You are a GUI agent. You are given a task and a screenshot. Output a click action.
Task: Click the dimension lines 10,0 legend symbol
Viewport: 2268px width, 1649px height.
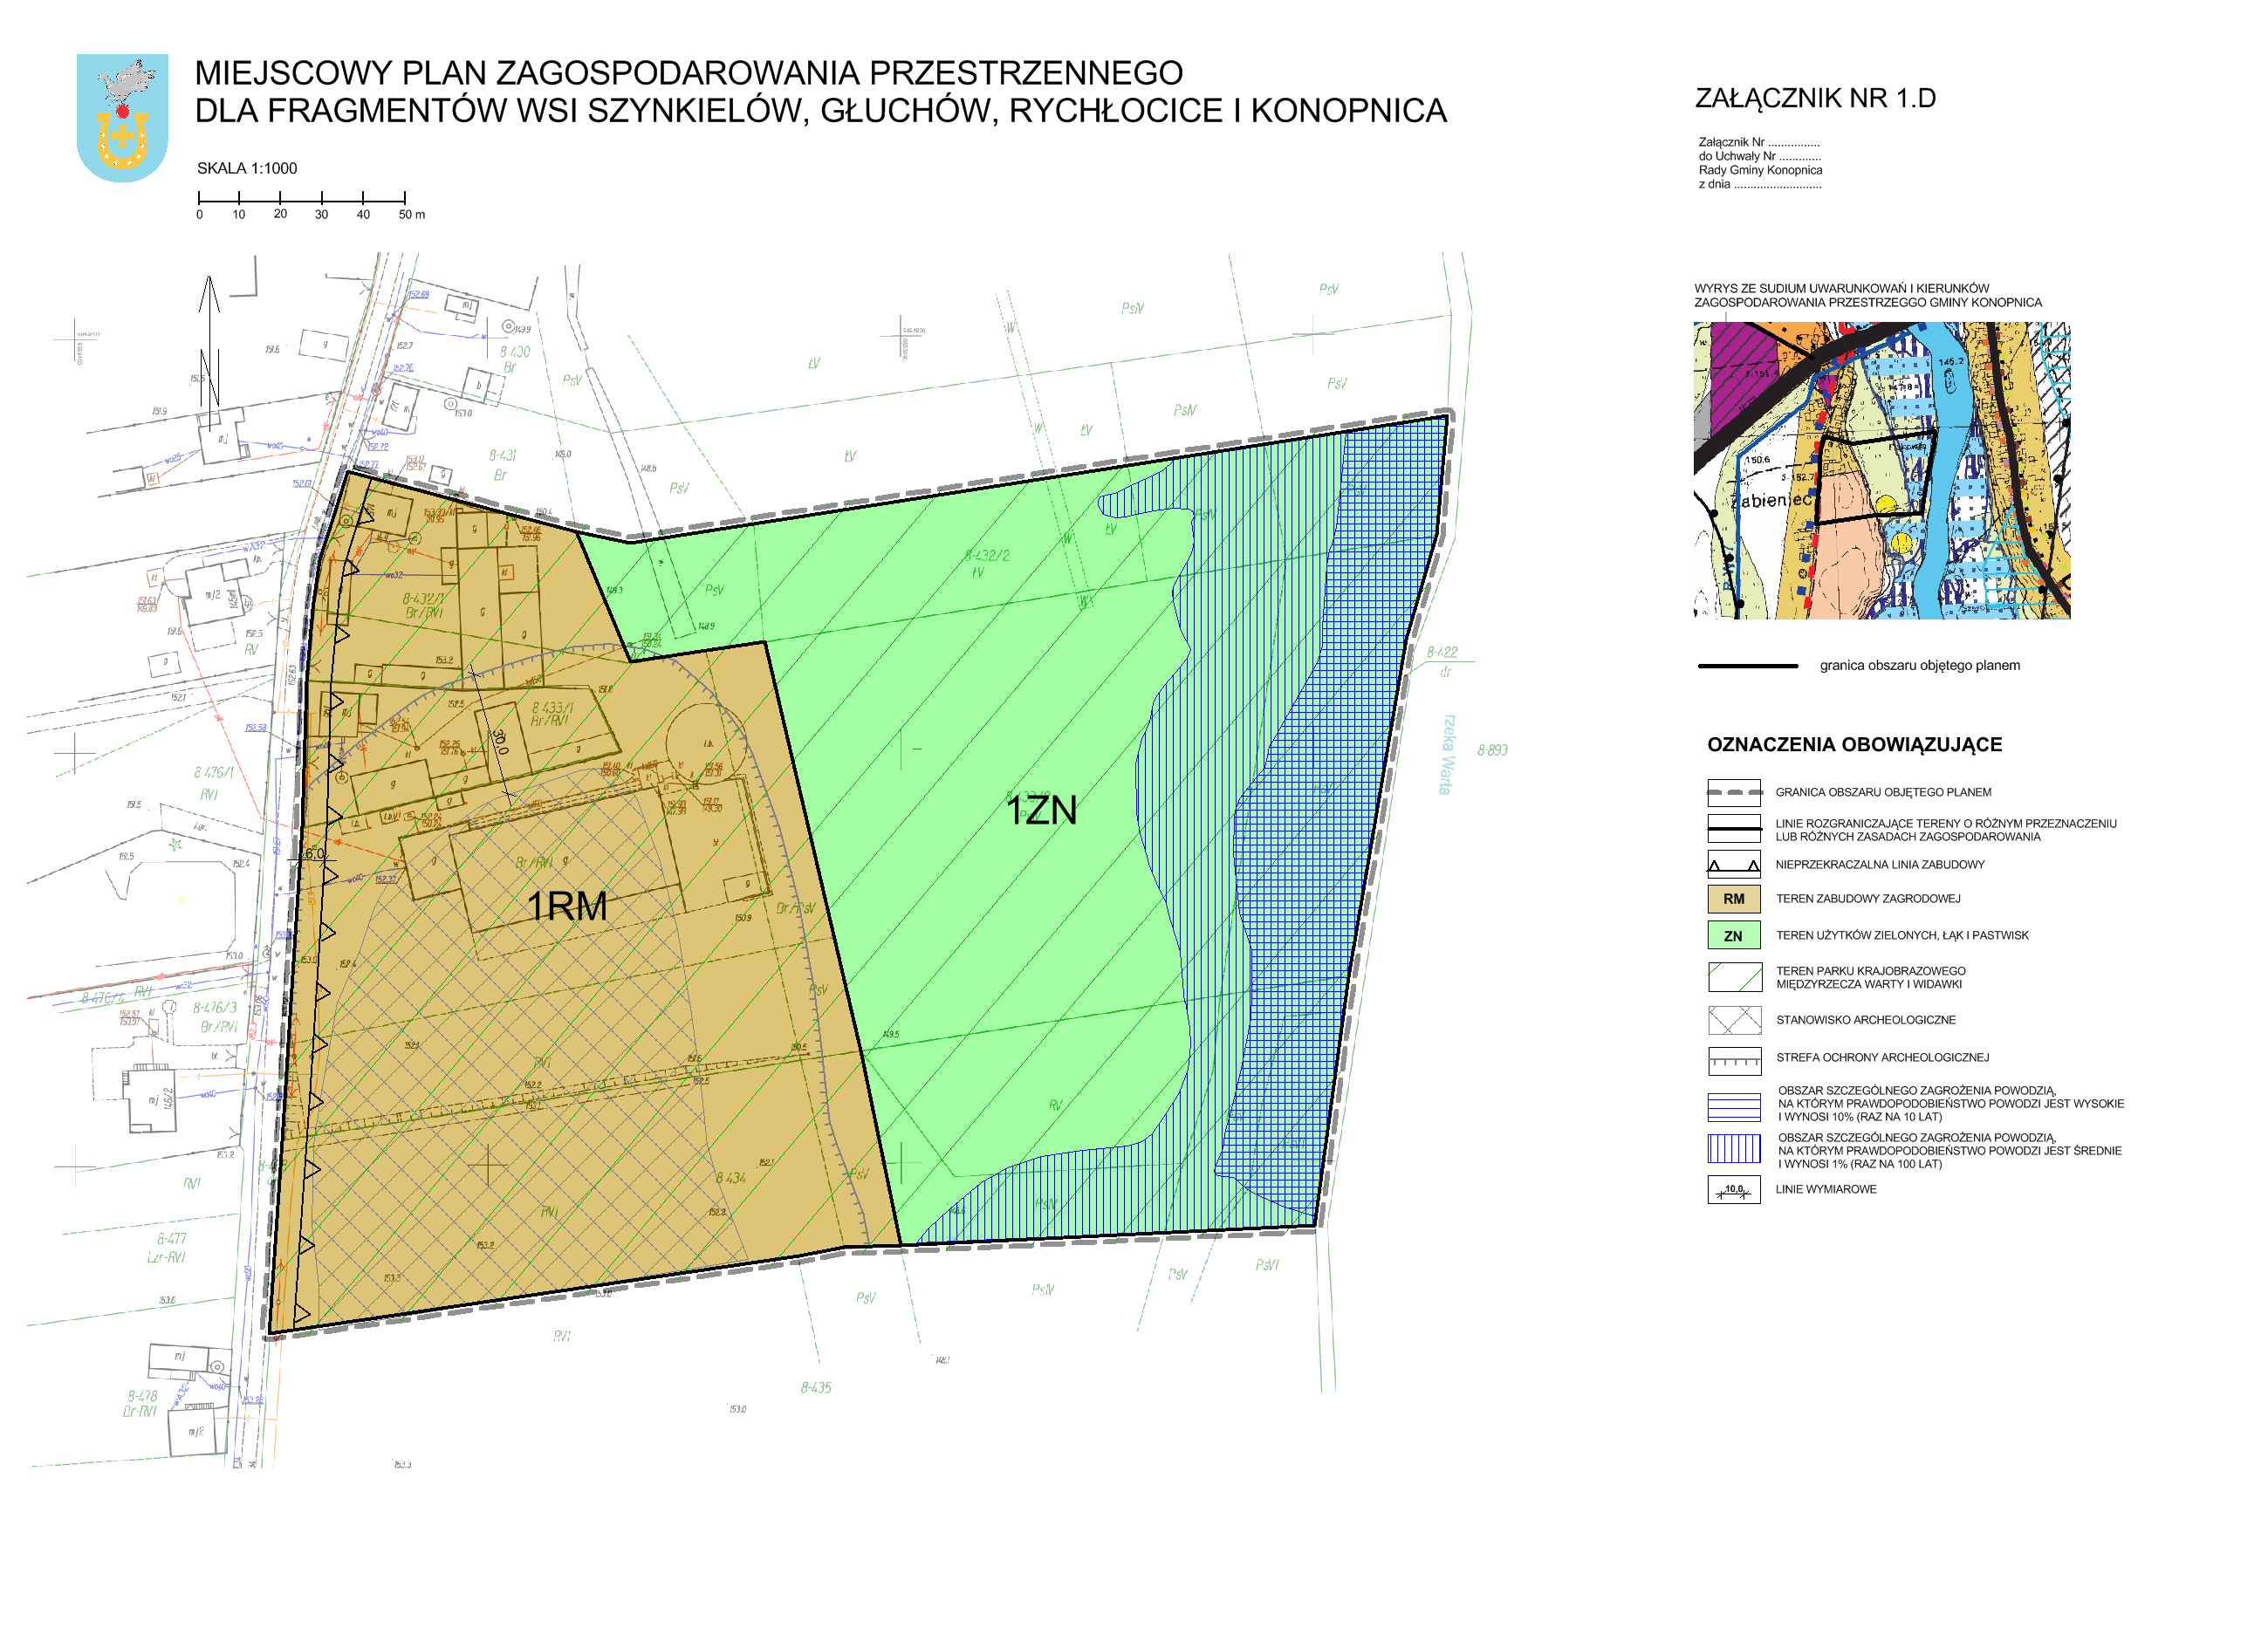1733,1189
